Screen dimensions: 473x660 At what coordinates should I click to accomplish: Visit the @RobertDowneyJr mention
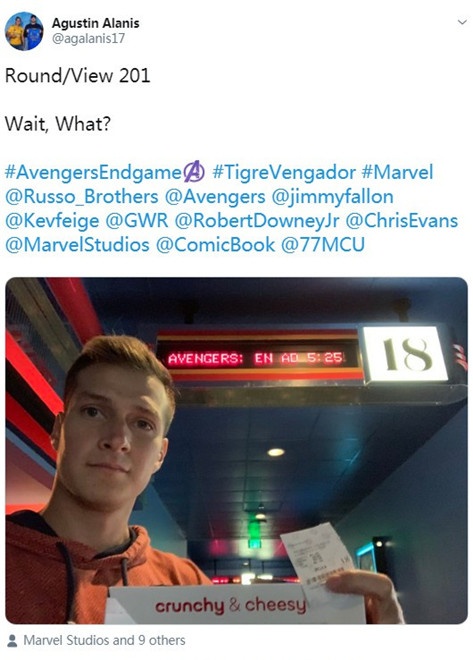257,221
